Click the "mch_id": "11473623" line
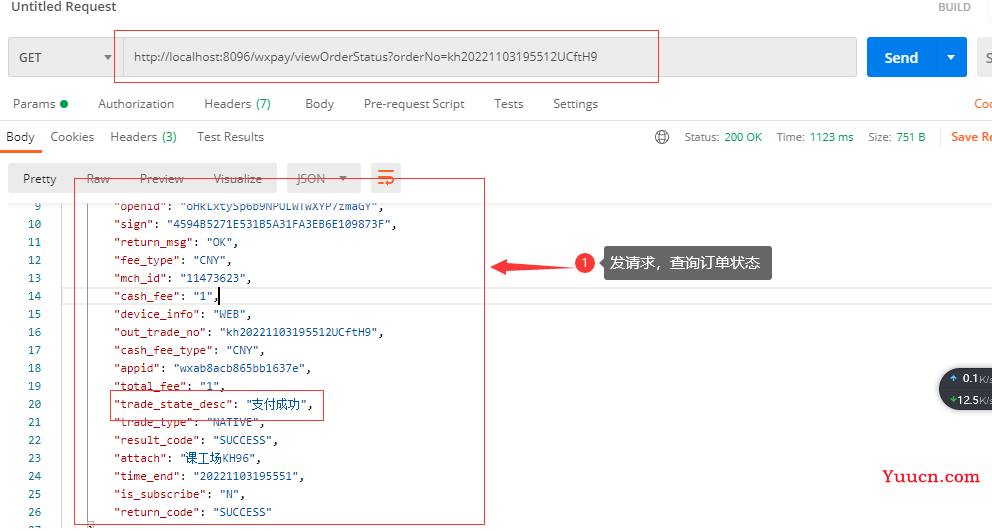992x531 pixels. [x=182, y=278]
